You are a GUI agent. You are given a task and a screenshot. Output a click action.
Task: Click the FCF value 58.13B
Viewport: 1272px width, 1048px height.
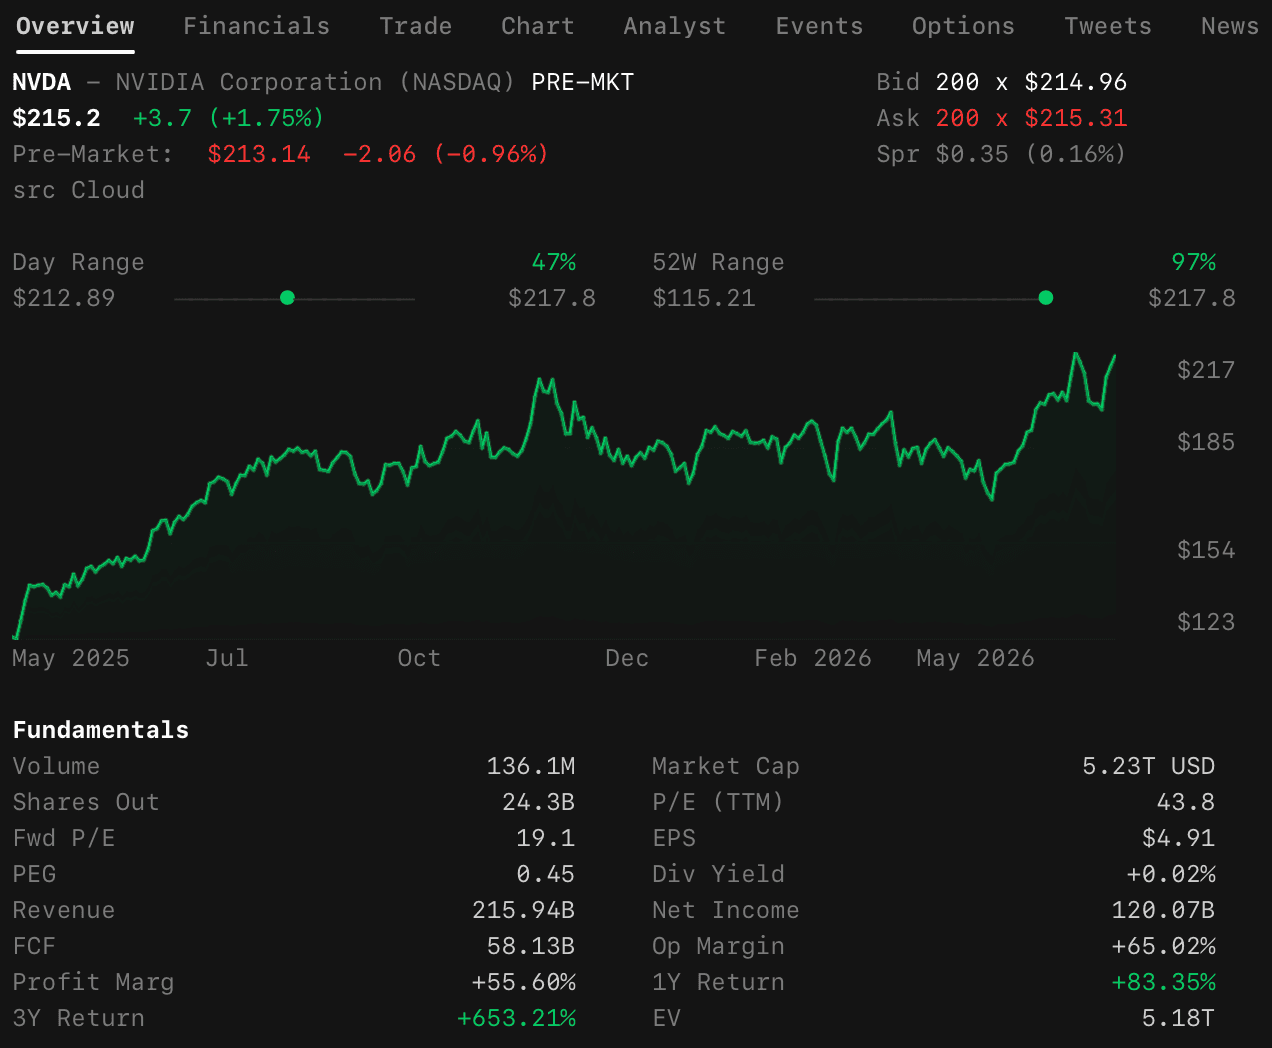(x=531, y=946)
